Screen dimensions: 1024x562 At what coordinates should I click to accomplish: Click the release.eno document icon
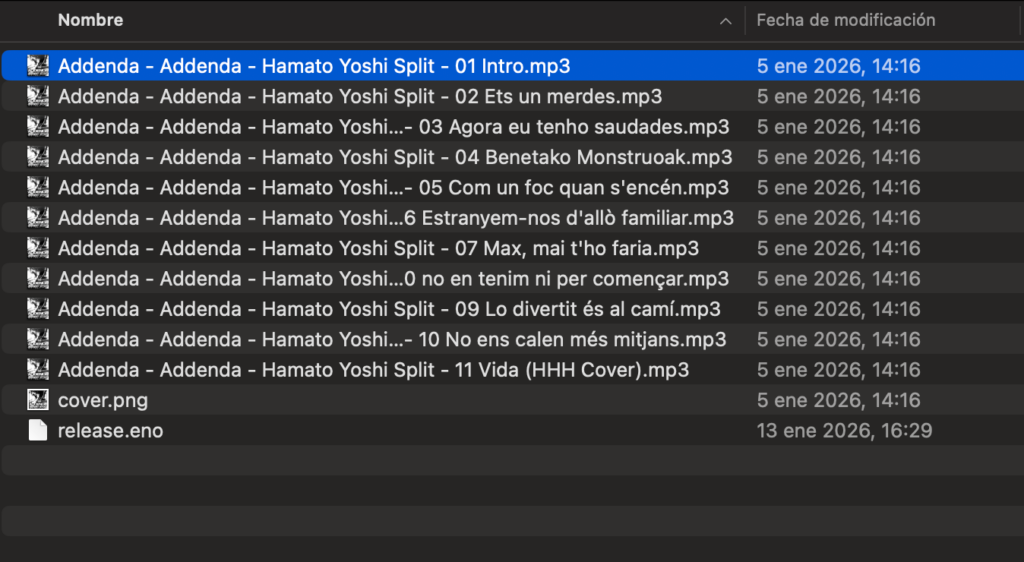coord(38,431)
